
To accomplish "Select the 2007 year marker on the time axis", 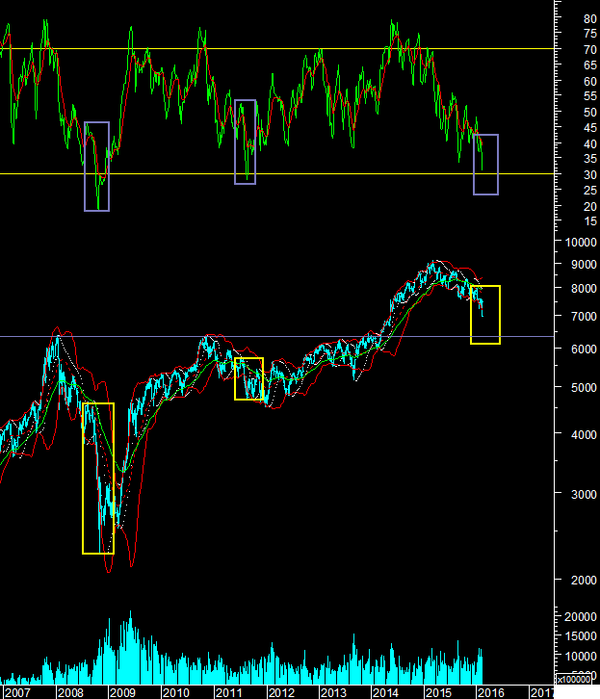I will [16, 692].
